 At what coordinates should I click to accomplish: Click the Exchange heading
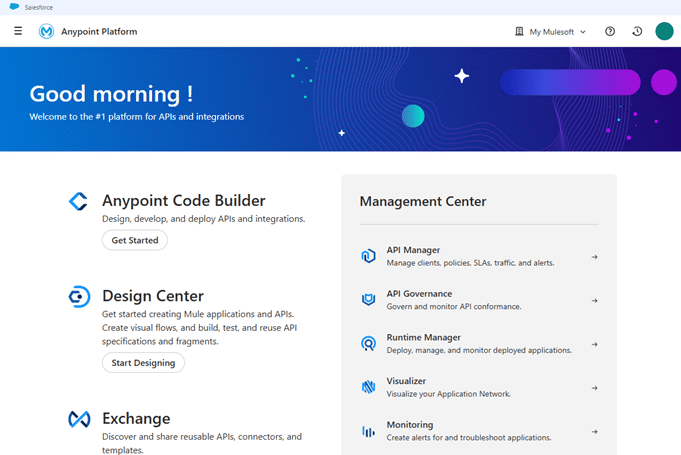pos(136,418)
